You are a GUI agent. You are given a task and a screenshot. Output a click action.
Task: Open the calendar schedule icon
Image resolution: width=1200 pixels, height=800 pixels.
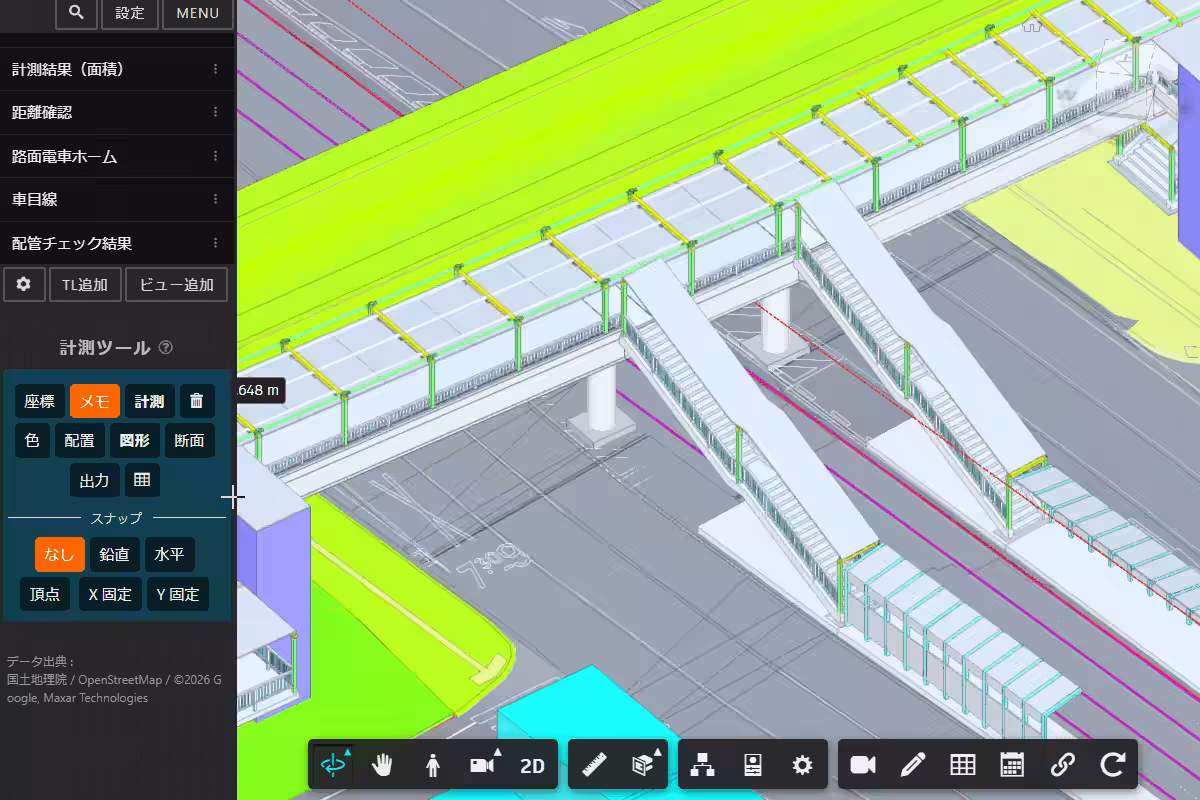pyautogui.click(x=1013, y=765)
